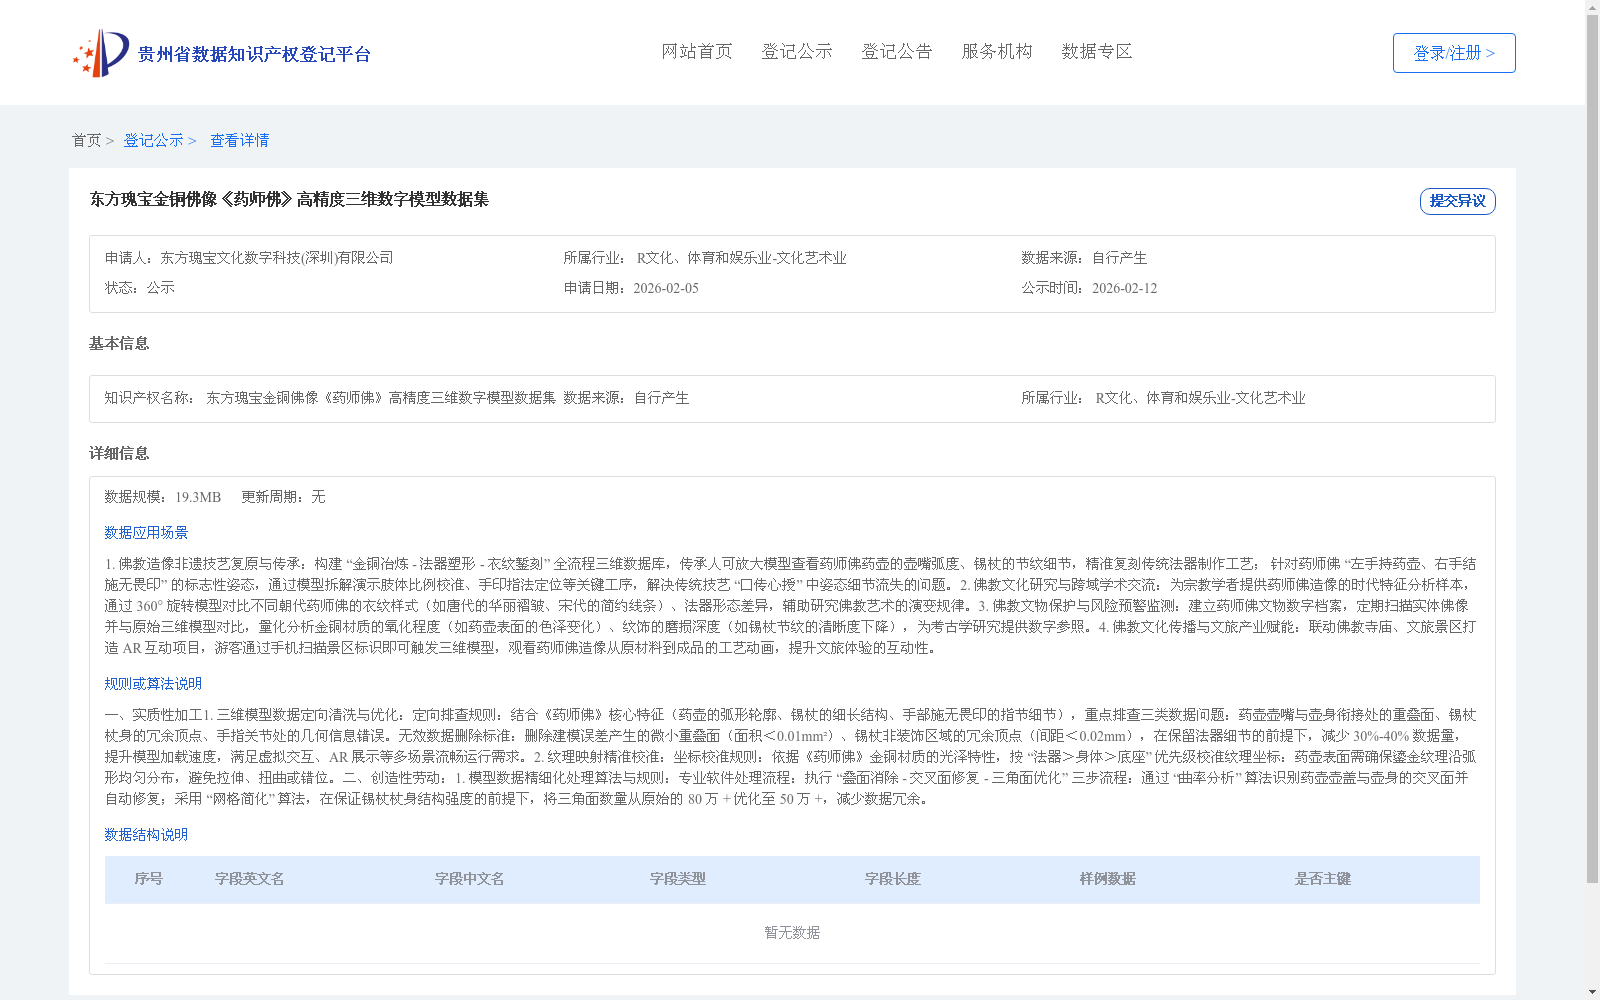Click the 登录/注册 button
Viewport: 1600px width, 1000px height.
tap(1454, 53)
